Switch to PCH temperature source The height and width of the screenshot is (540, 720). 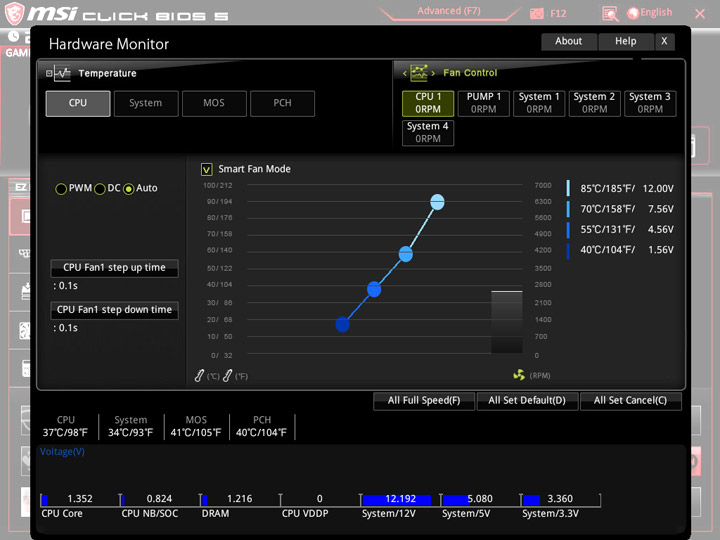point(282,103)
